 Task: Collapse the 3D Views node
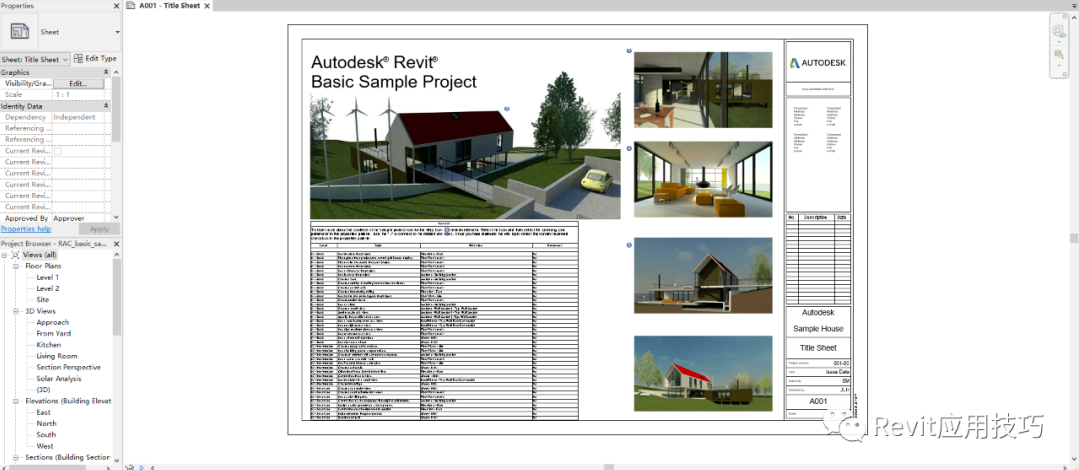point(16,311)
